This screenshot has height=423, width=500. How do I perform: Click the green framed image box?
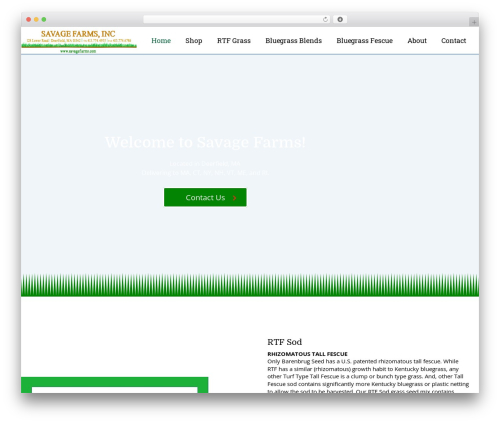[x=115, y=385]
